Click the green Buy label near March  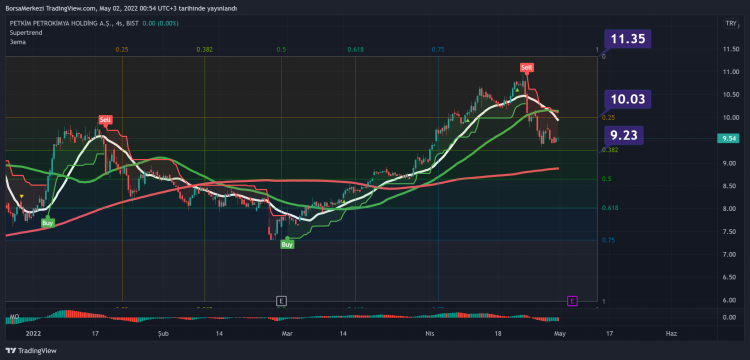(x=287, y=244)
